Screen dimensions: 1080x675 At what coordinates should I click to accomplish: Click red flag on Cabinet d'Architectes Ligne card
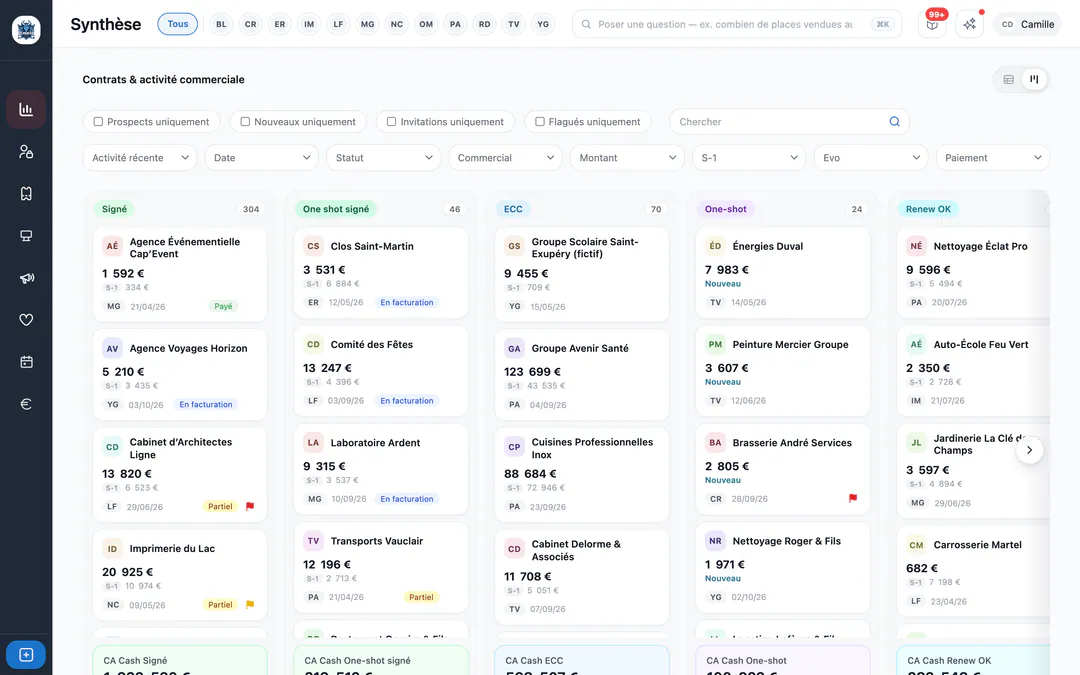(250, 506)
